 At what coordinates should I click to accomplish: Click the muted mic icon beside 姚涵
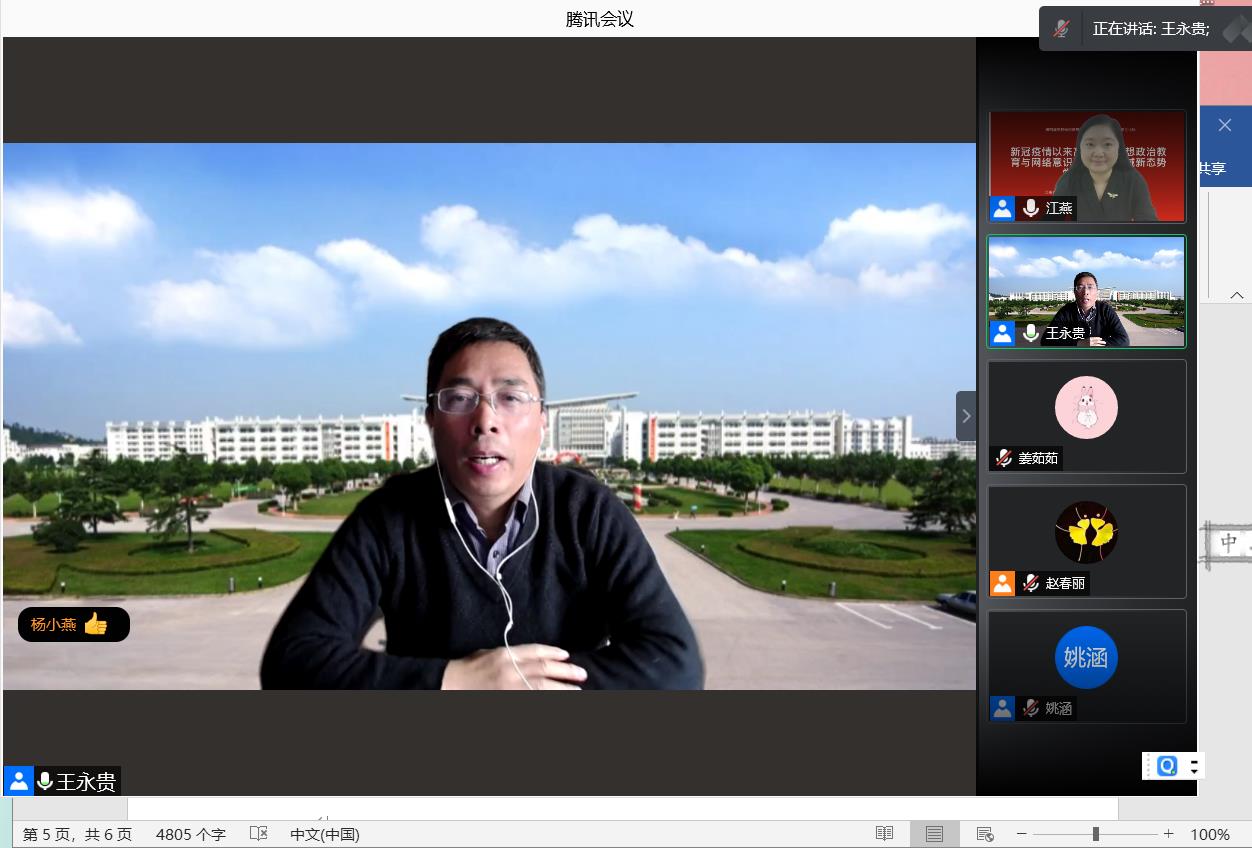pyautogui.click(x=1031, y=708)
